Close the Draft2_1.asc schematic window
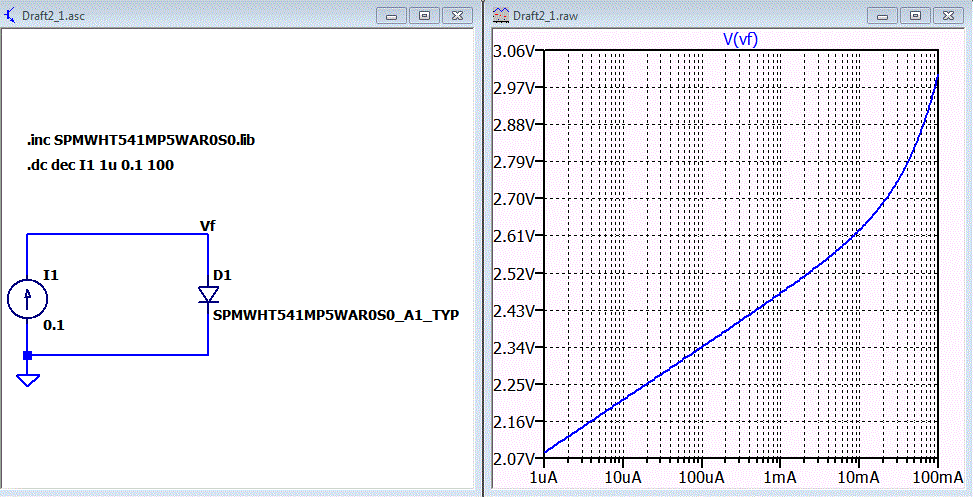 pyautogui.click(x=457, y=16)
